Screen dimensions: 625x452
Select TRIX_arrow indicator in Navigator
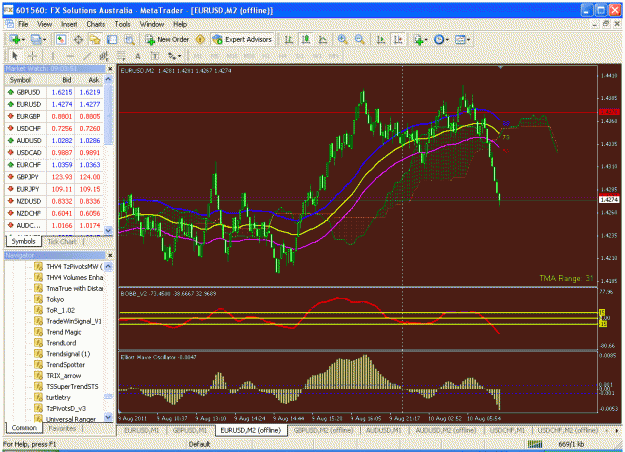coord(63,376)
